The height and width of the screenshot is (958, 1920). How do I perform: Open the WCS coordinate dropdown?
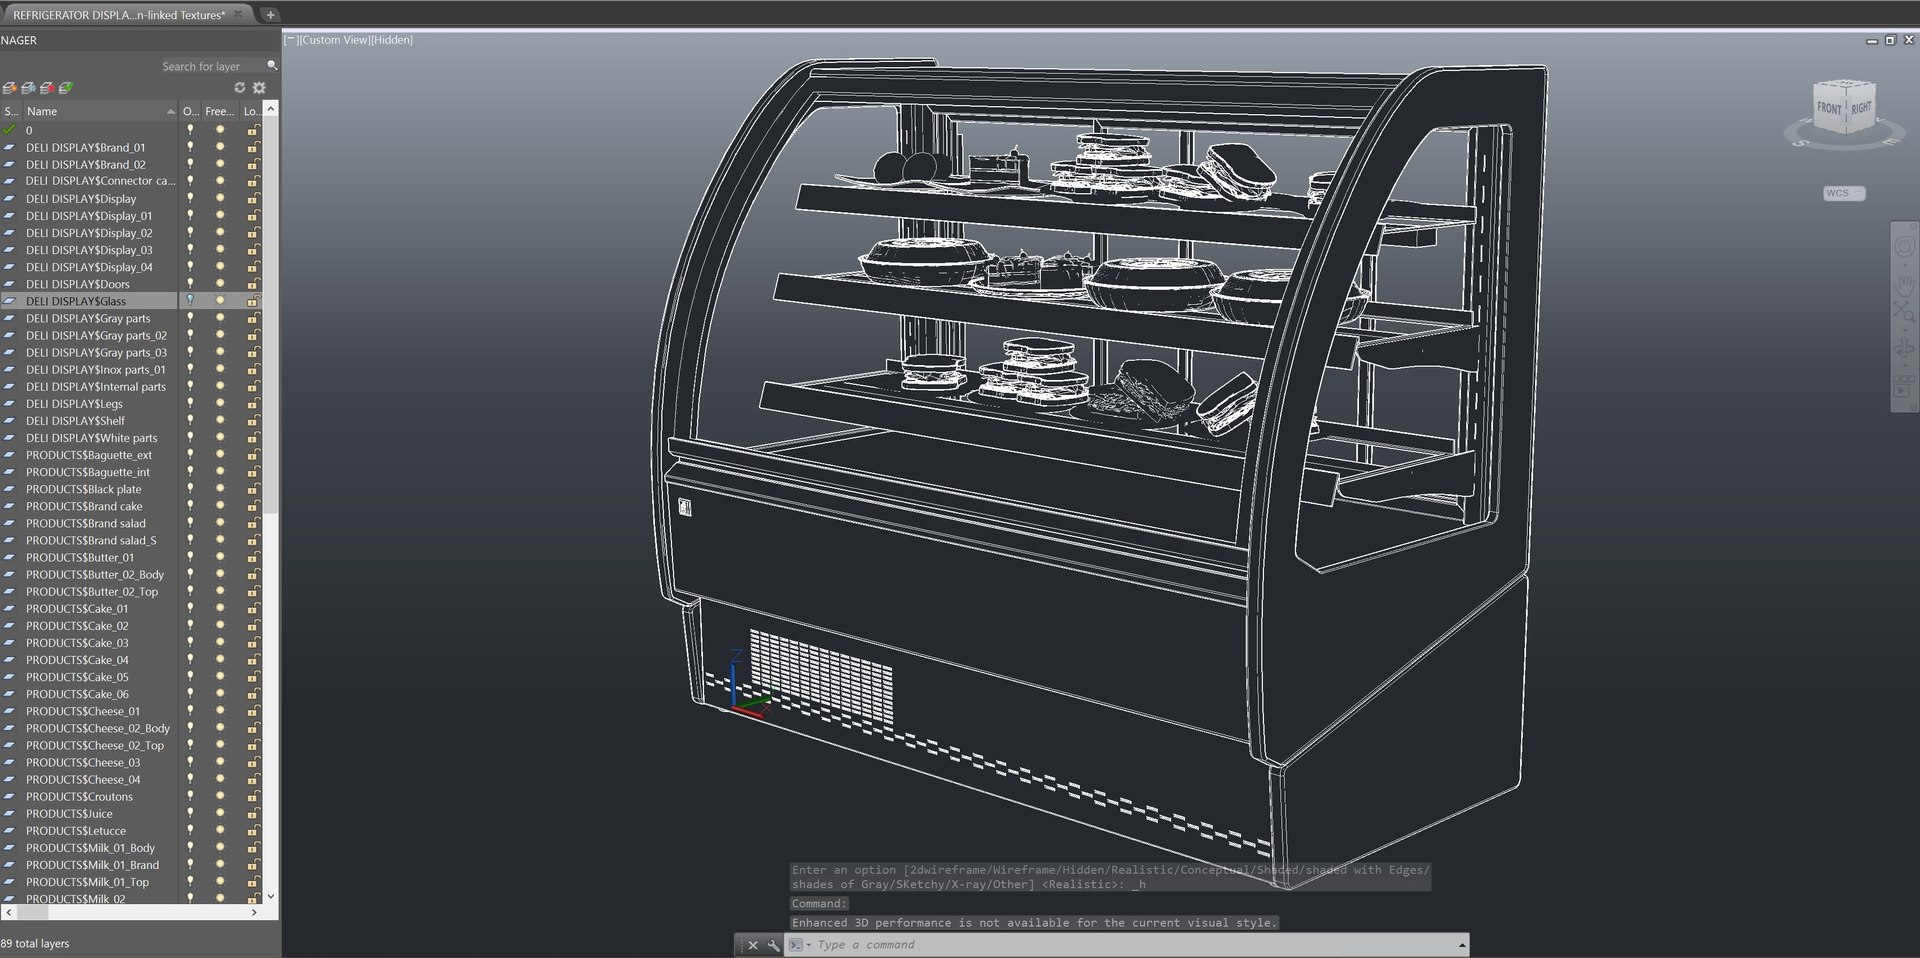(1844, 193)
